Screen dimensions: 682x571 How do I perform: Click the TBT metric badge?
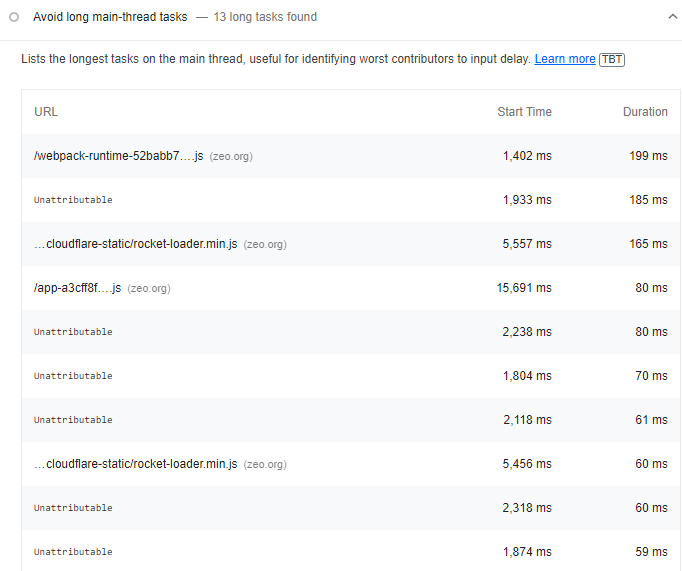(612, 59)
